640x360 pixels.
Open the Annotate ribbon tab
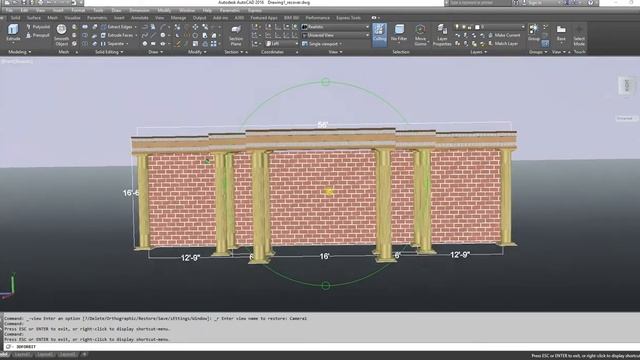[x=140, y=18]
